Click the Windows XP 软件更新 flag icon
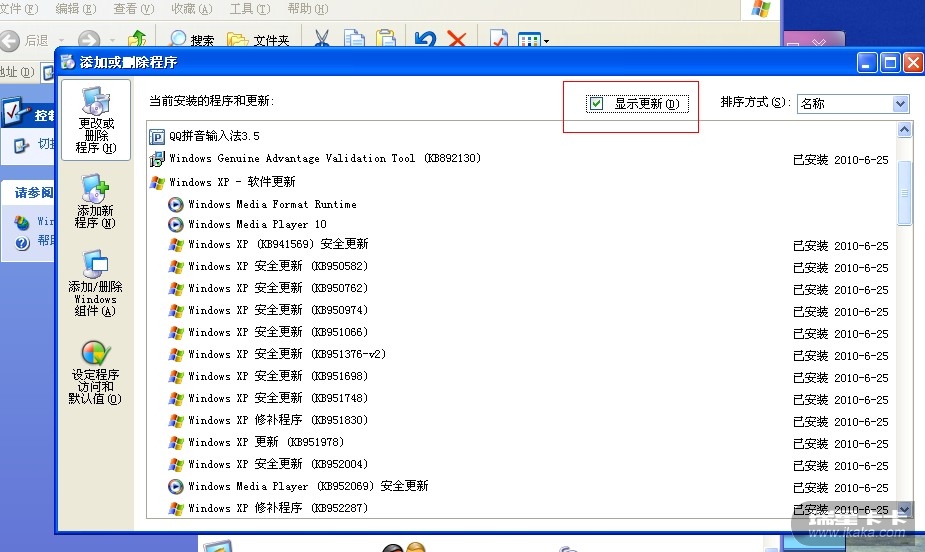The width and height of the screenshot is (925, 552). (x=157, y=182)
